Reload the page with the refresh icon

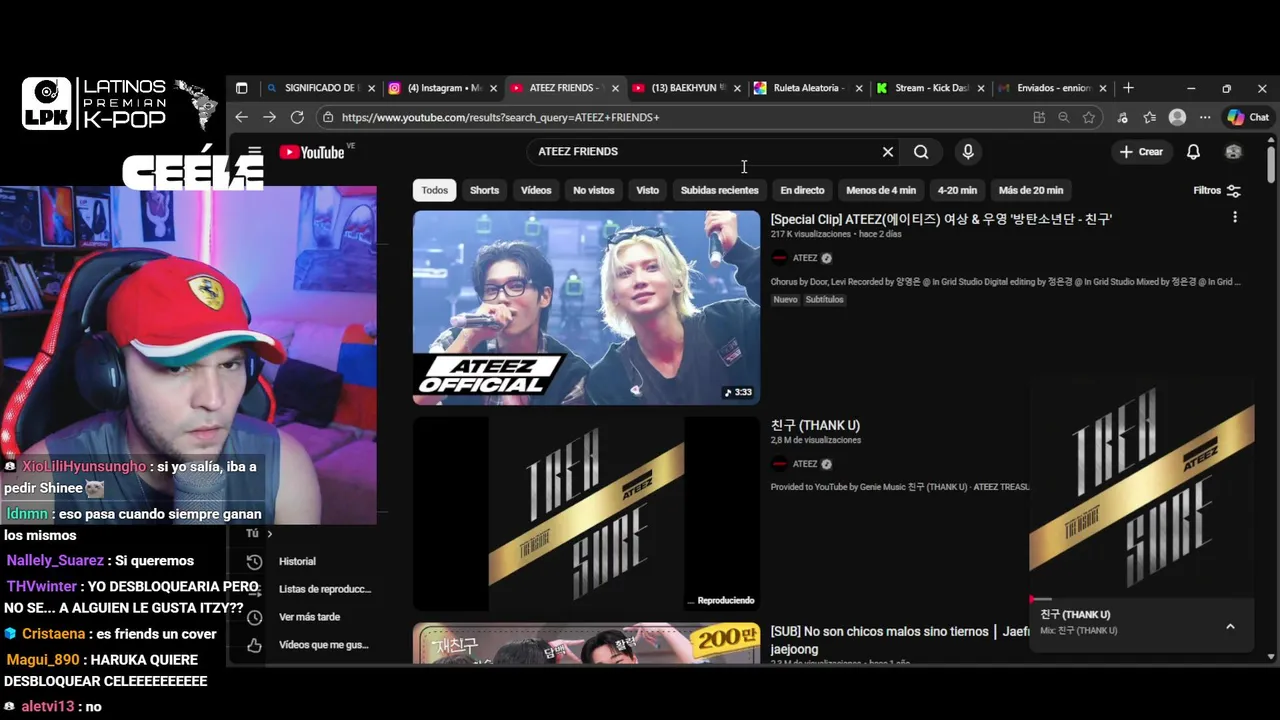[297, 117]
